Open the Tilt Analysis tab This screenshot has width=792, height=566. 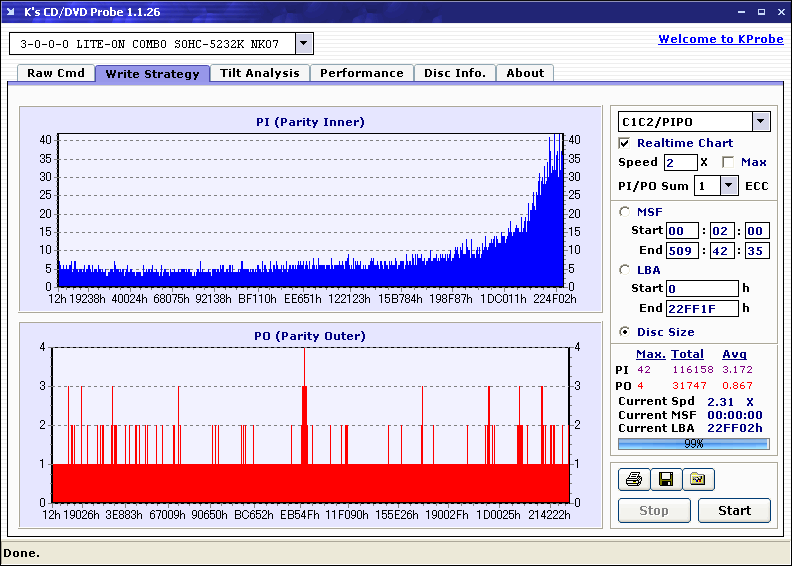259,73
